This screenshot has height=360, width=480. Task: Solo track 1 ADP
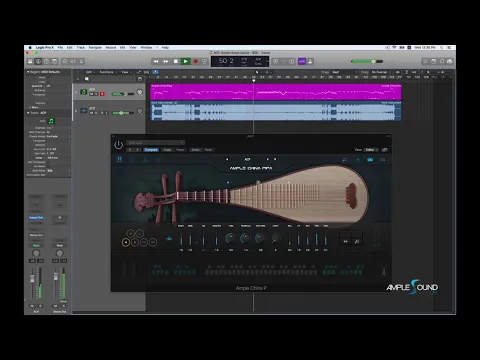click(x=96, y=94)
